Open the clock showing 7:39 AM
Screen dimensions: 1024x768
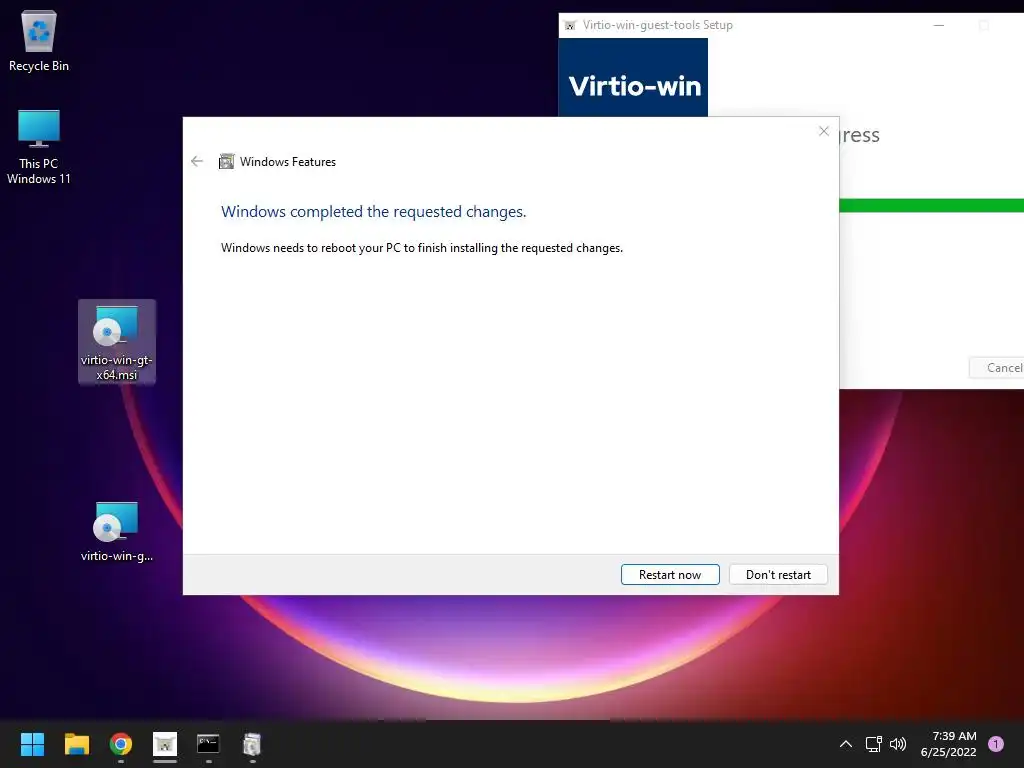click(x=948, y=744)
